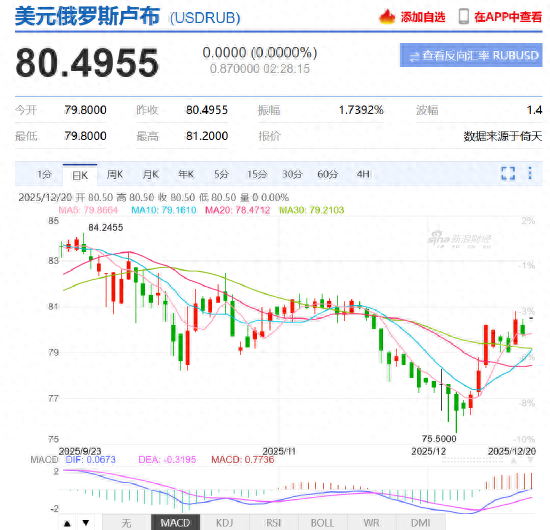The image size is (550, 530).
Task: Click the DEA: -0.3195 readout
Action: 167,459
